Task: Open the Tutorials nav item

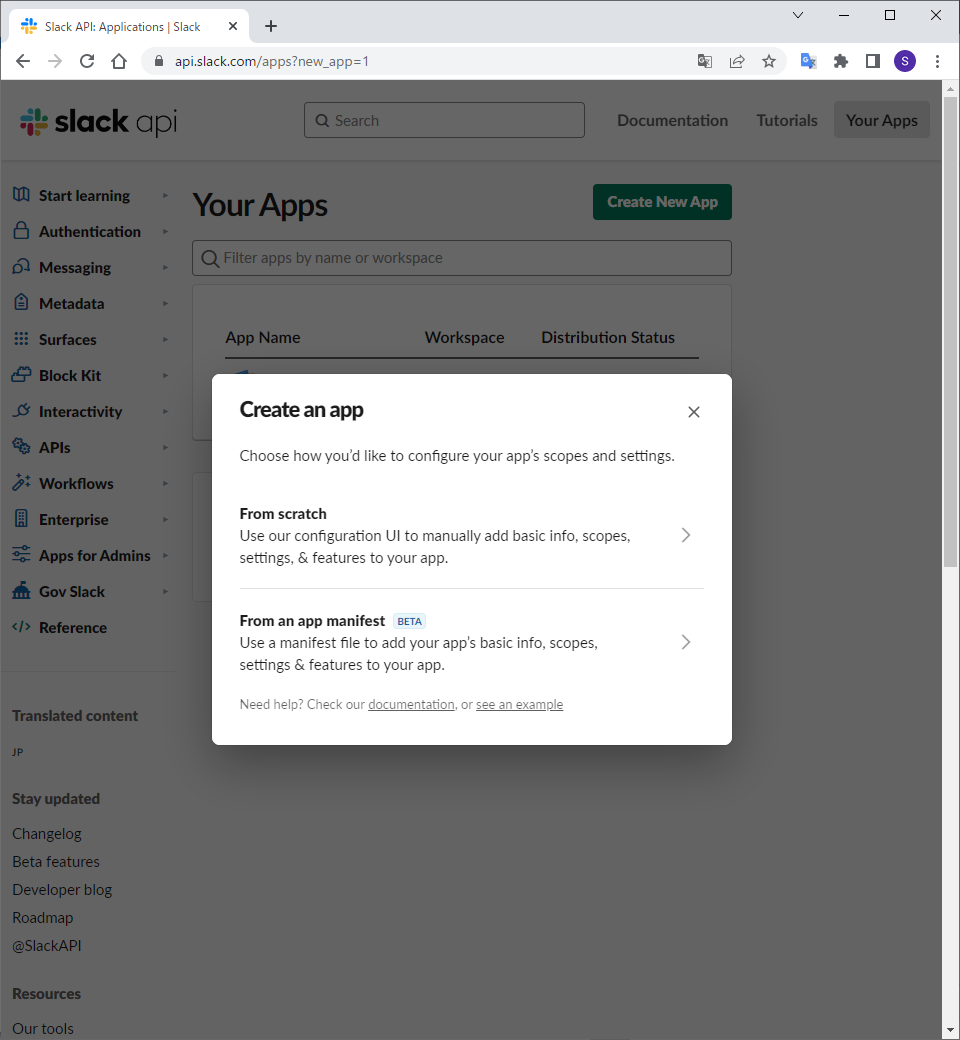Action: pyautogui.click(x=787, y=120)
